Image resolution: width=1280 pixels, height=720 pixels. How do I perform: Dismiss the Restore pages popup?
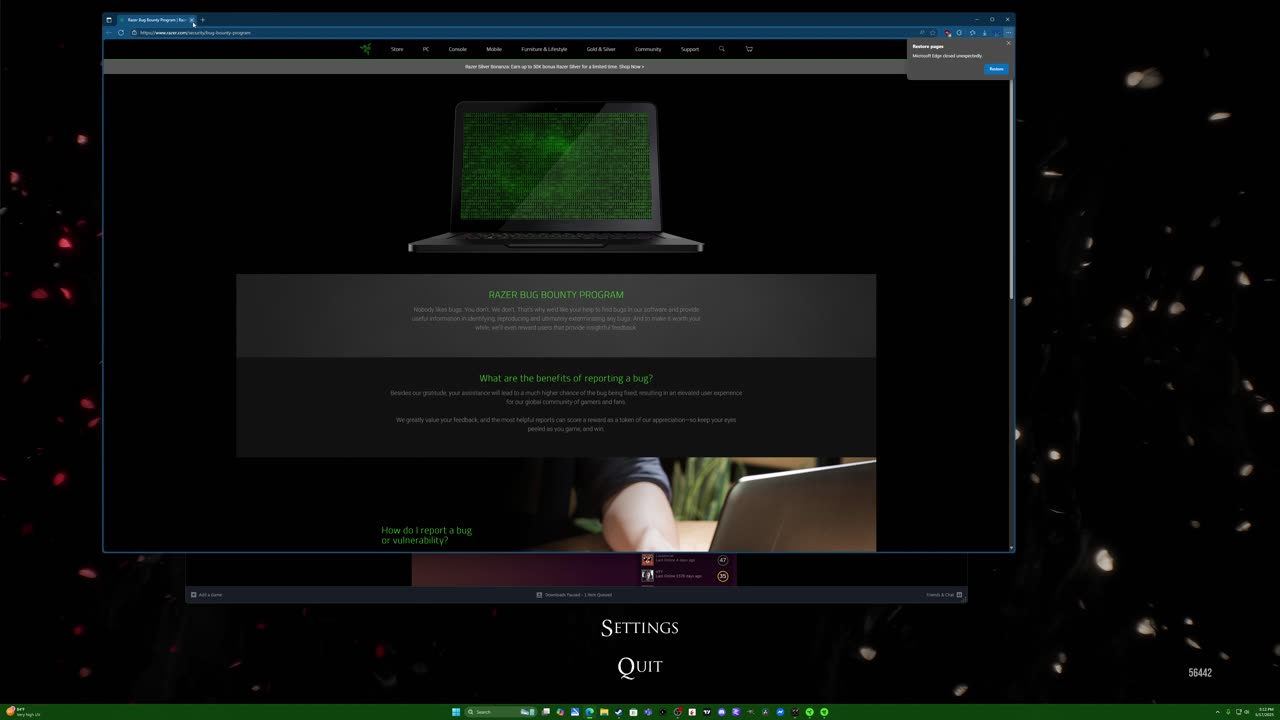(x=1008, y=42)
